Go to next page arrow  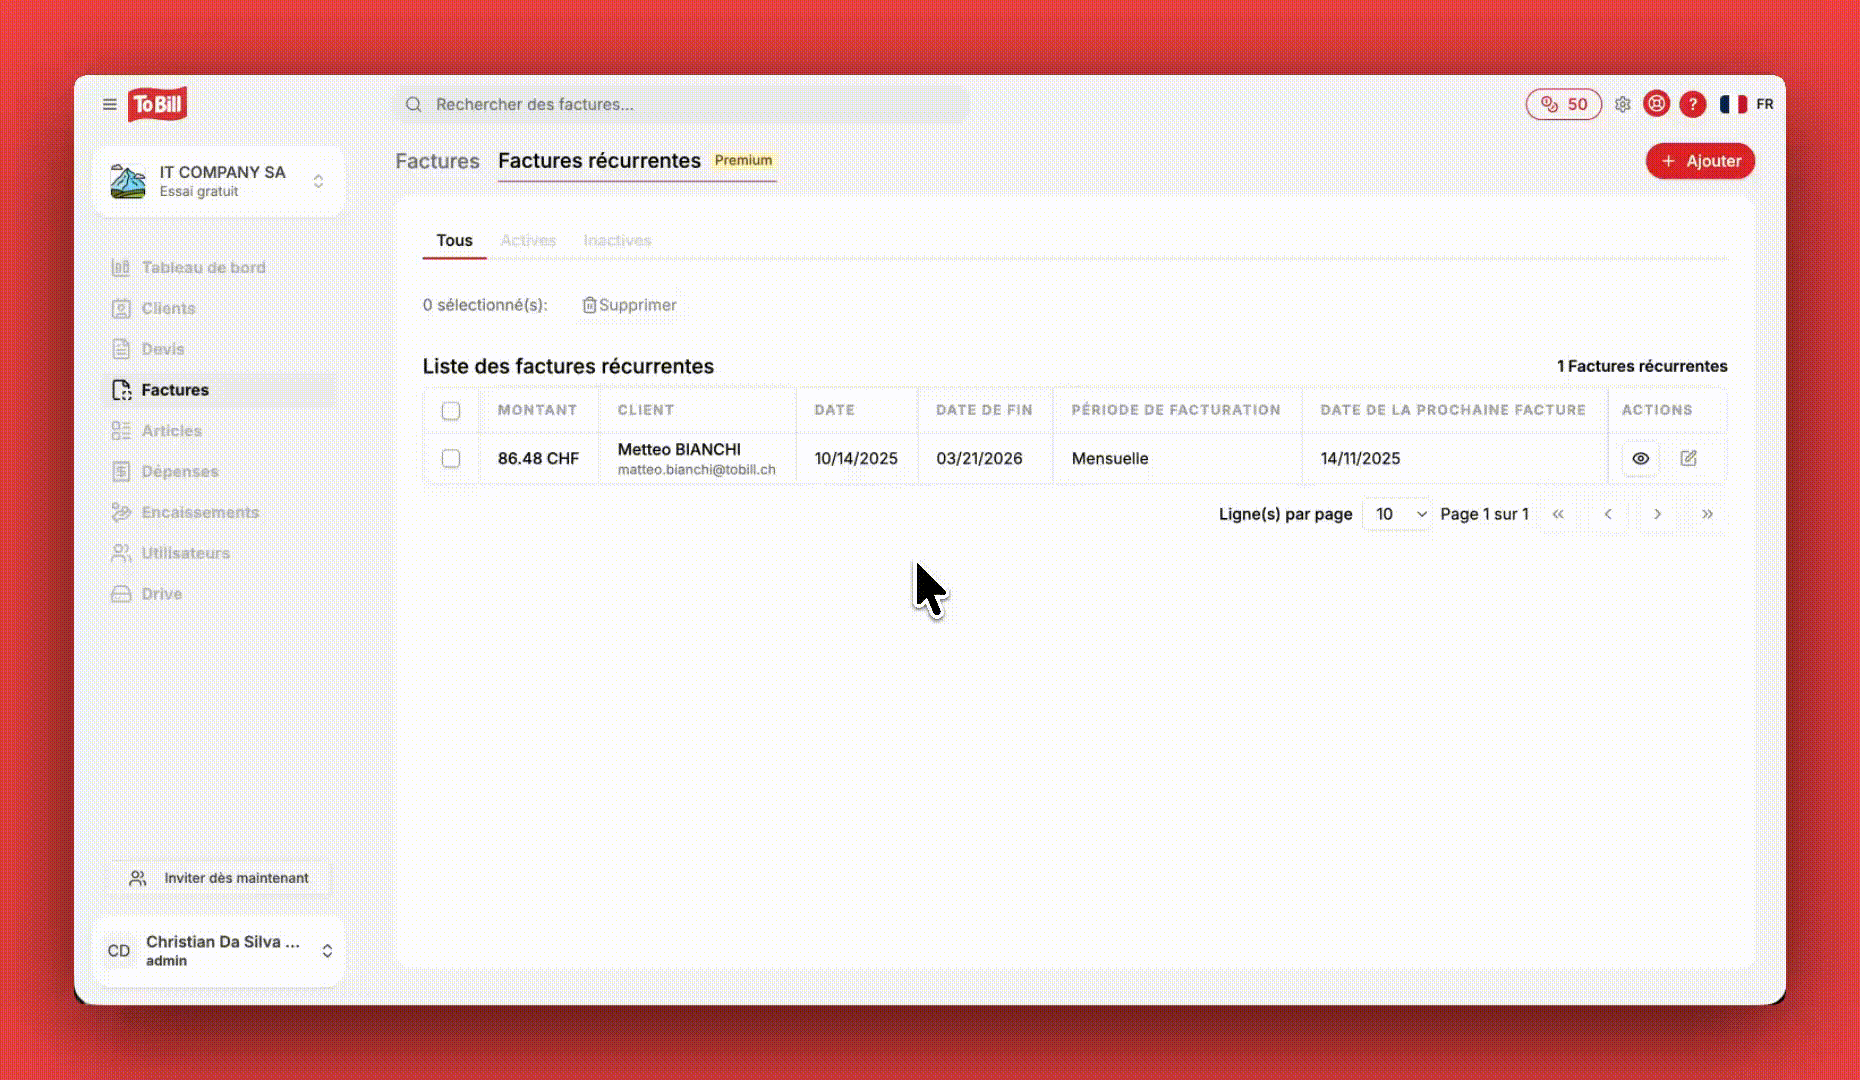pyautogui.click(x=1657, y=514)
